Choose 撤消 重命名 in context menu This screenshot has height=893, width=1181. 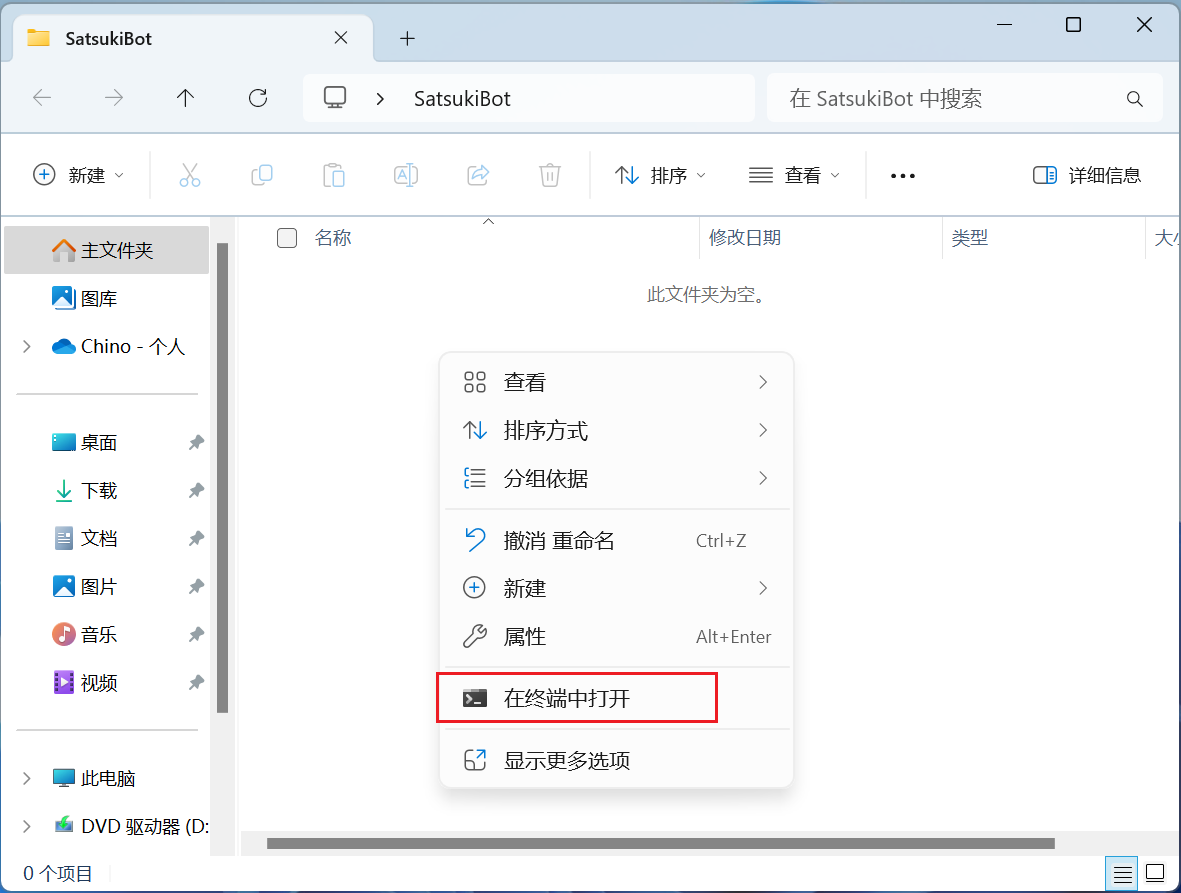click(x=616, y=541)
